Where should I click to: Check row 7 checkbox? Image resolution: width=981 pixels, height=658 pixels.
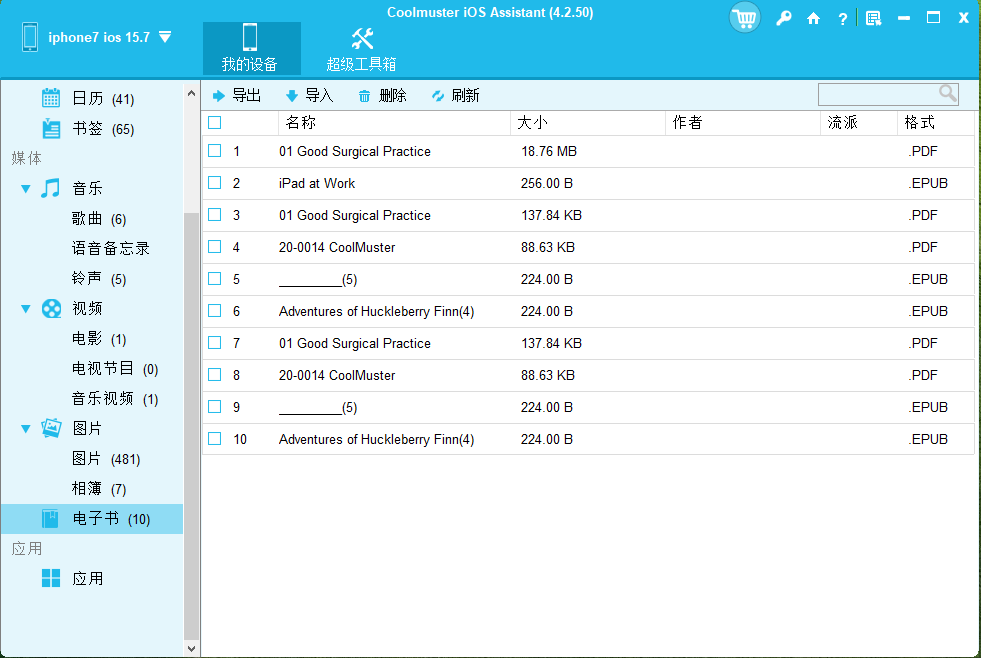pyautogui.click(x=215, y=343)
